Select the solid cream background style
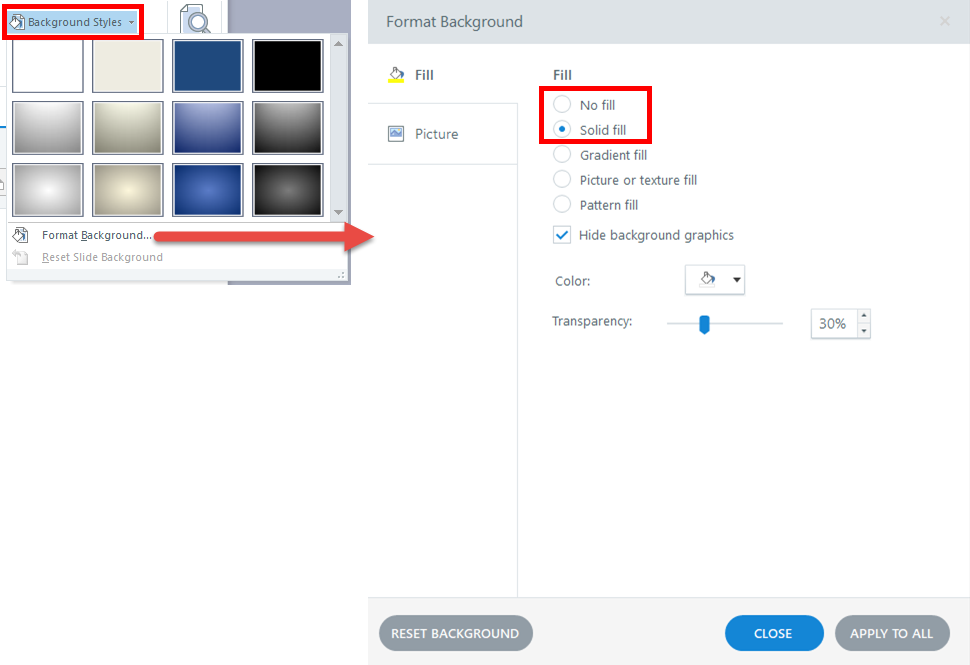970x665 pixels. [x=127, y=66]
